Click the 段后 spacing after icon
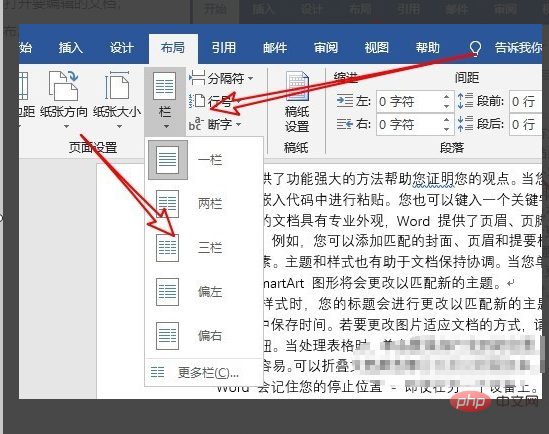This screenshot has height=434, width=549. tap(465, 124)
